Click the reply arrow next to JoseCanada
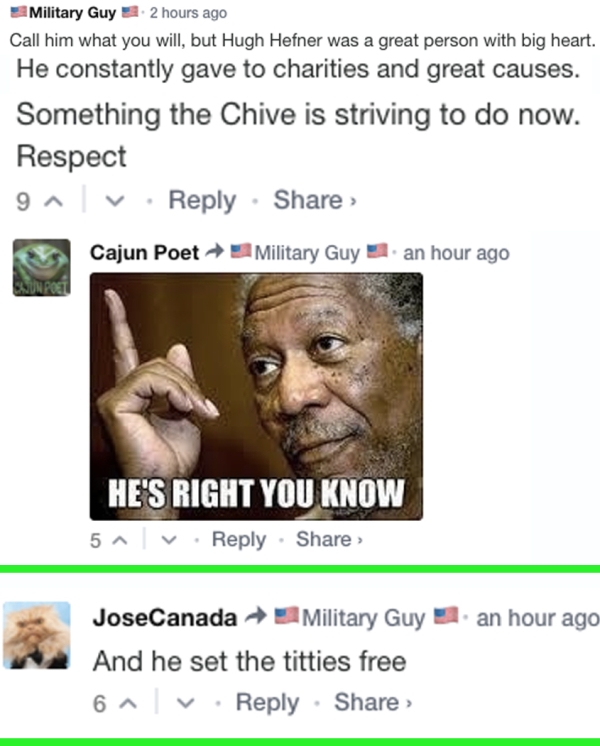 [256, 616]
